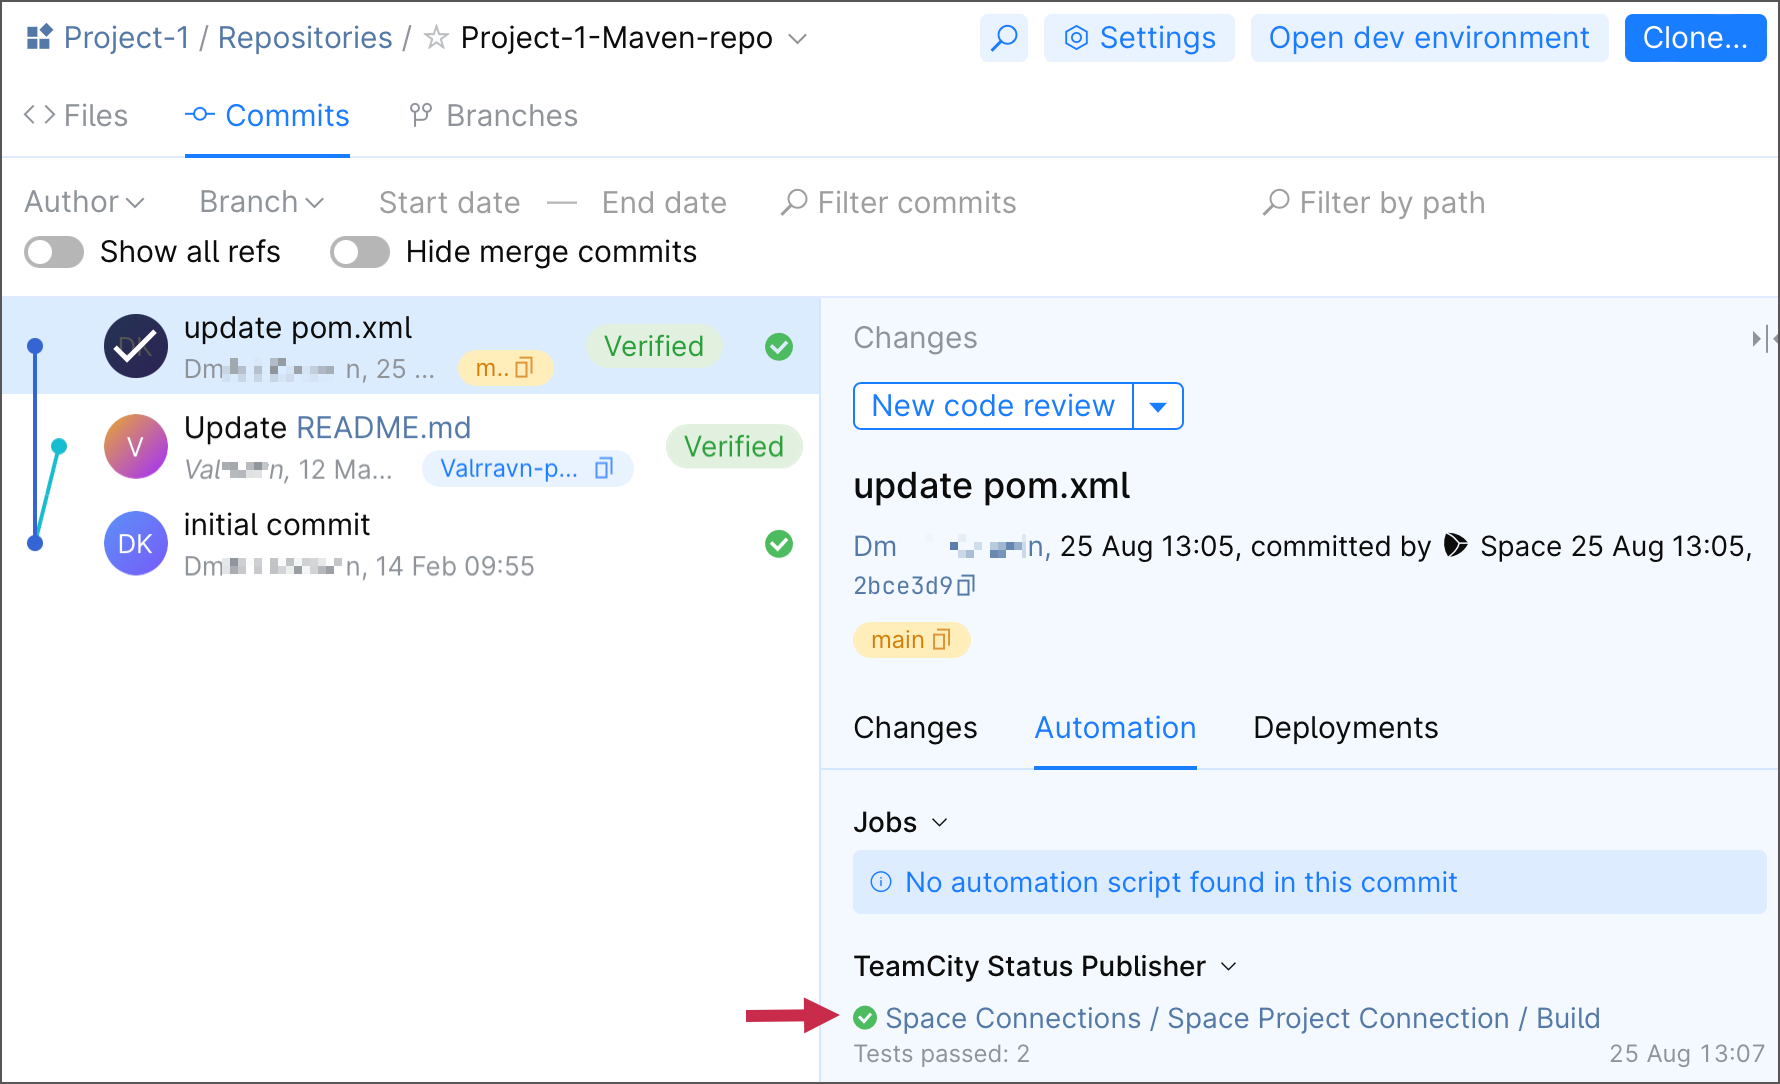Enable Show all refs
The width and height of the screenshot is (1780, 1084).
click(53, 251)
